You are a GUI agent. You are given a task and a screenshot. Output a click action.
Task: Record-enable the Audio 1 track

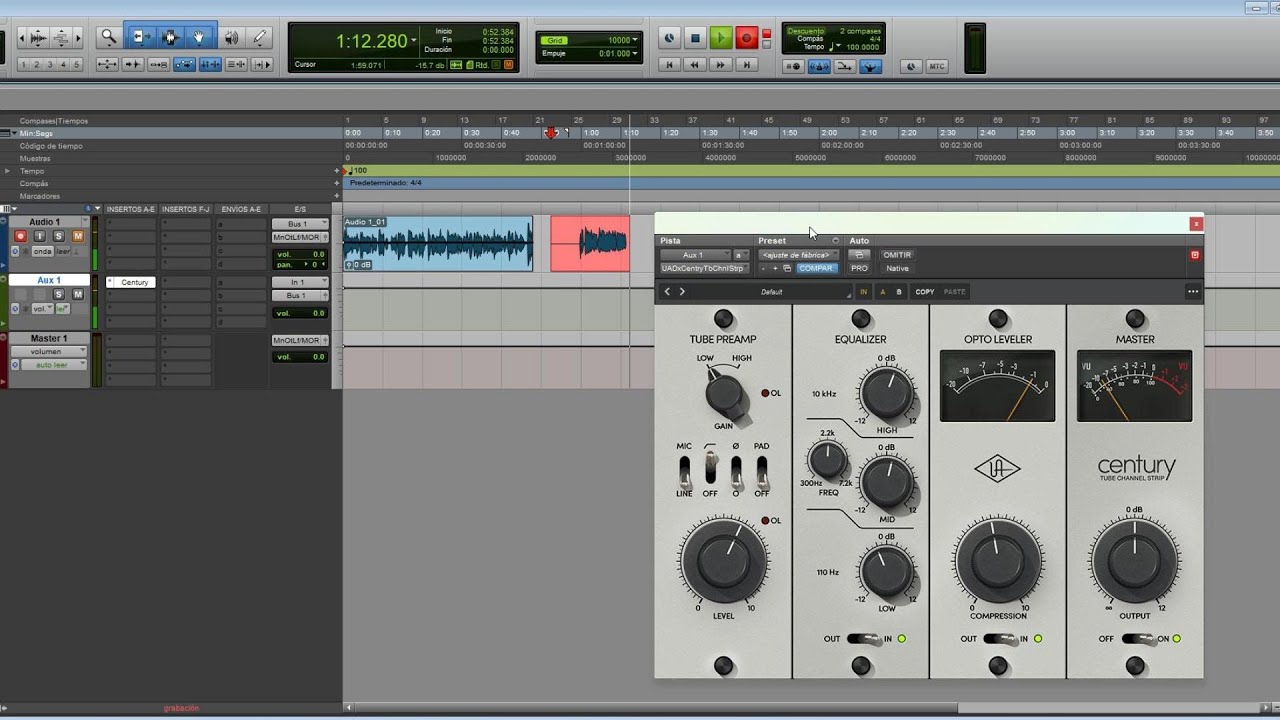click(20, 236)
